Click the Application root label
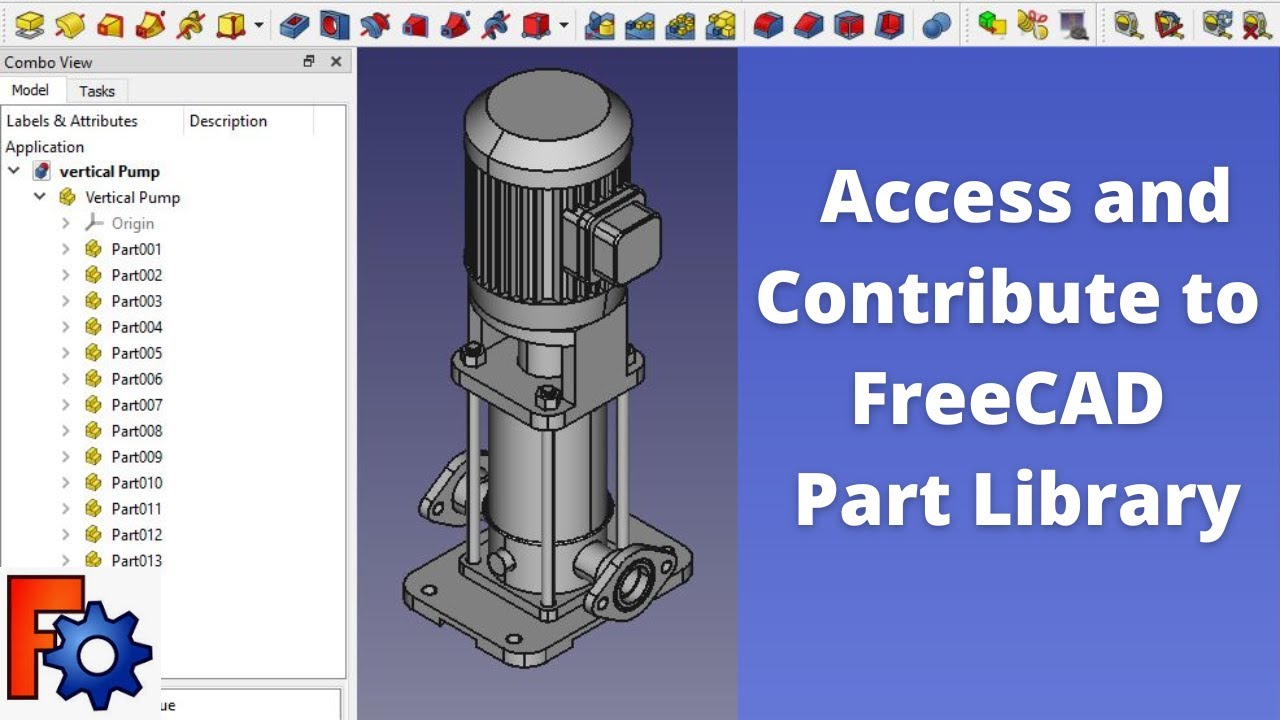 tap(45, 147)
